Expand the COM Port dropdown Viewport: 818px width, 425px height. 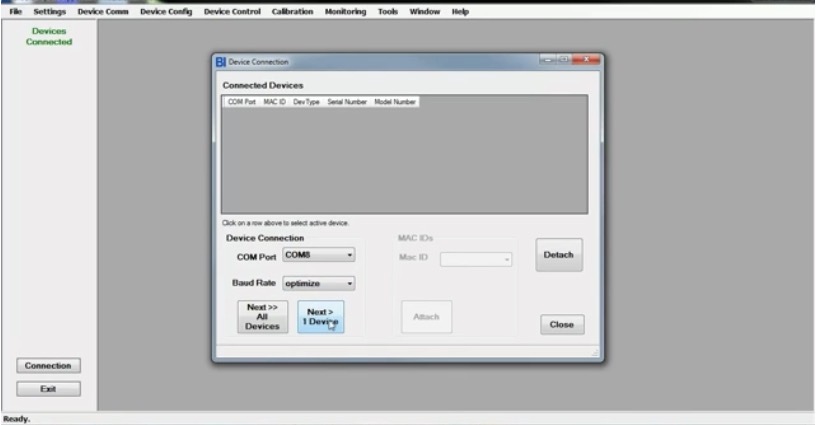click(350, 255)
